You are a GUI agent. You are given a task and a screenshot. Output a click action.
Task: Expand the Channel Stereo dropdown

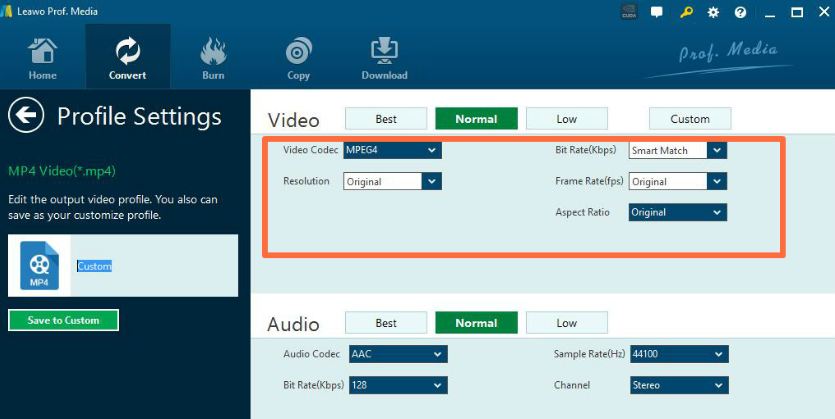(x=680, y=385)
